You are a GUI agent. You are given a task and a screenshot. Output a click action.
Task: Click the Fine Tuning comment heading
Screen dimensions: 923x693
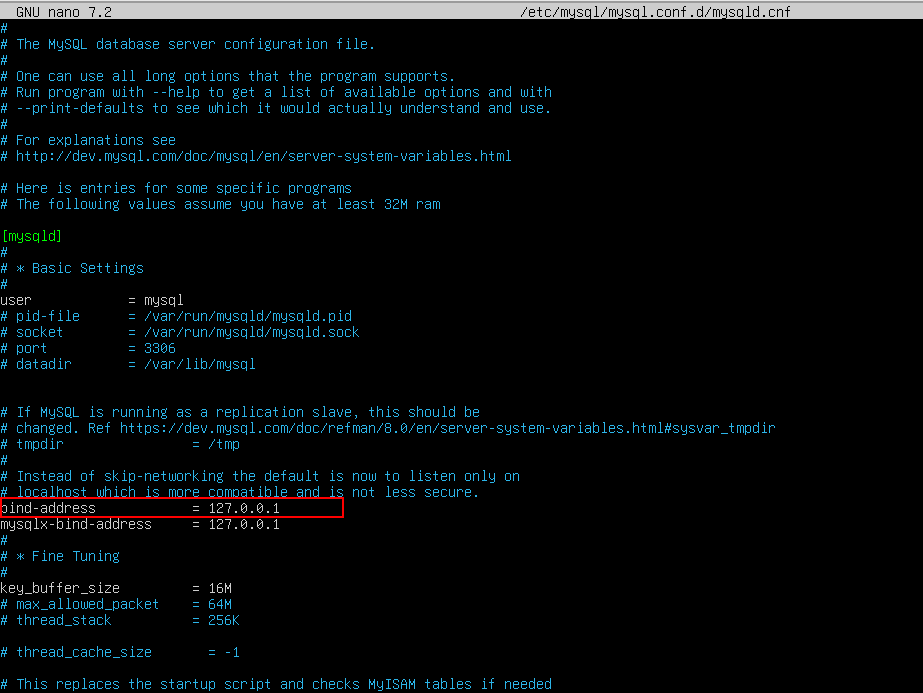74,556
